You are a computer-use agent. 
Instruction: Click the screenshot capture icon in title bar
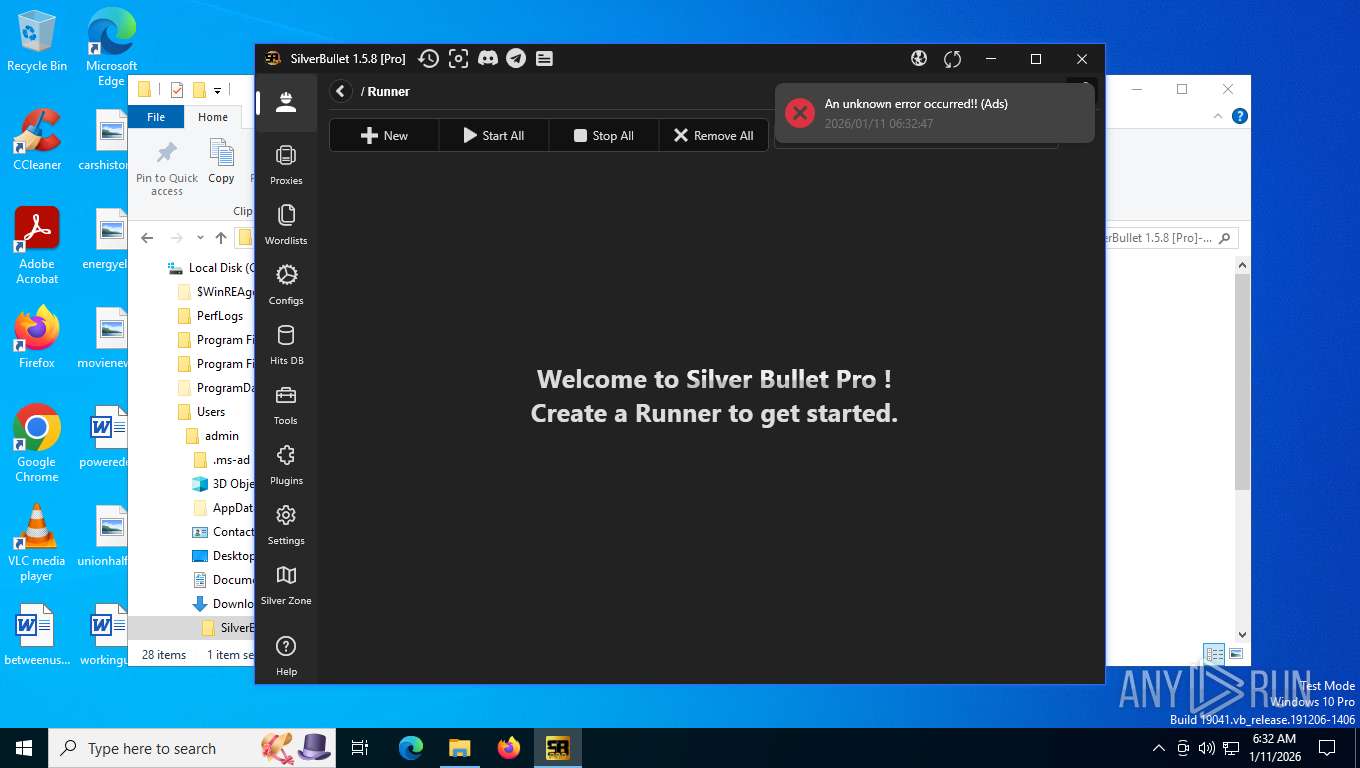pyautogui.click(x=458, y=59)
